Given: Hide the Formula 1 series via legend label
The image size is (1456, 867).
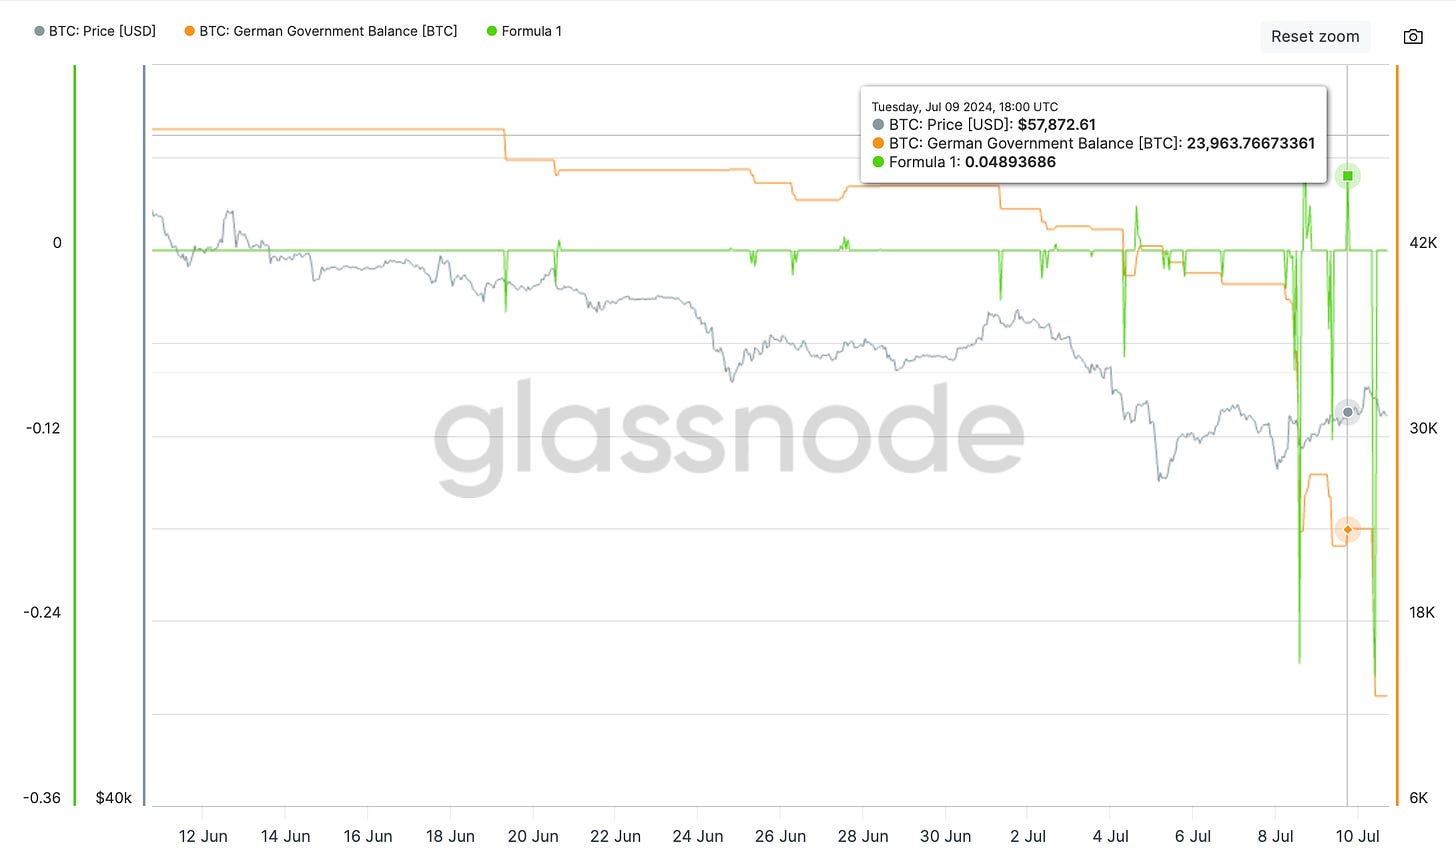Looking at the screenshot, I should coord(531,31).
